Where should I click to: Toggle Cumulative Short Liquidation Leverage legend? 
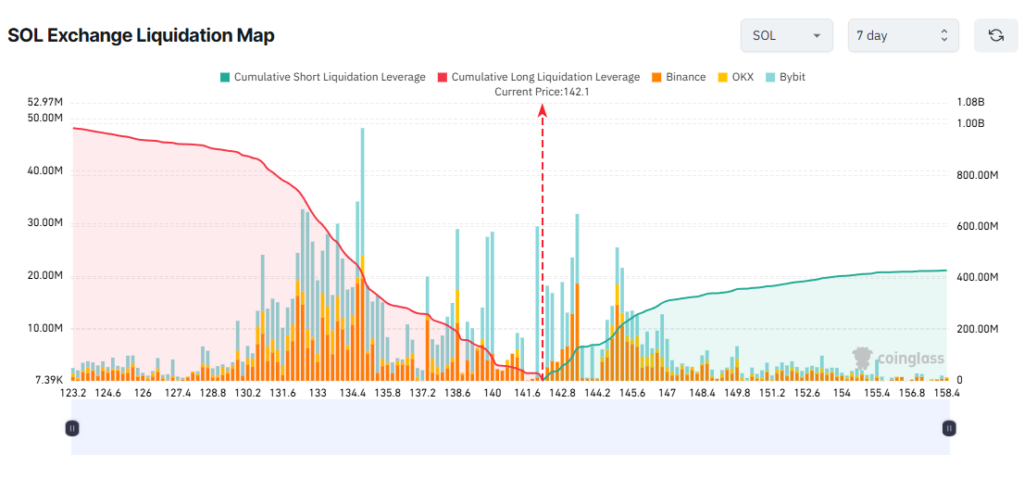pos(323,77)
